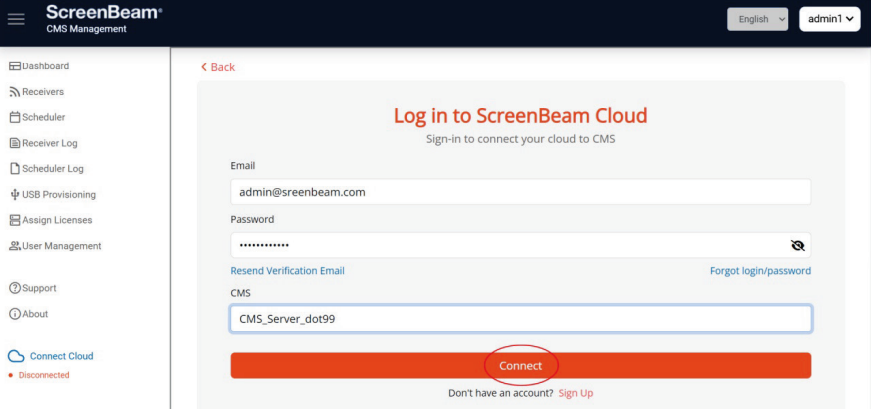The height and width of the screenshot is (416, 871).
Task: Click the Support question mark icon
Action: coord(15,288)
